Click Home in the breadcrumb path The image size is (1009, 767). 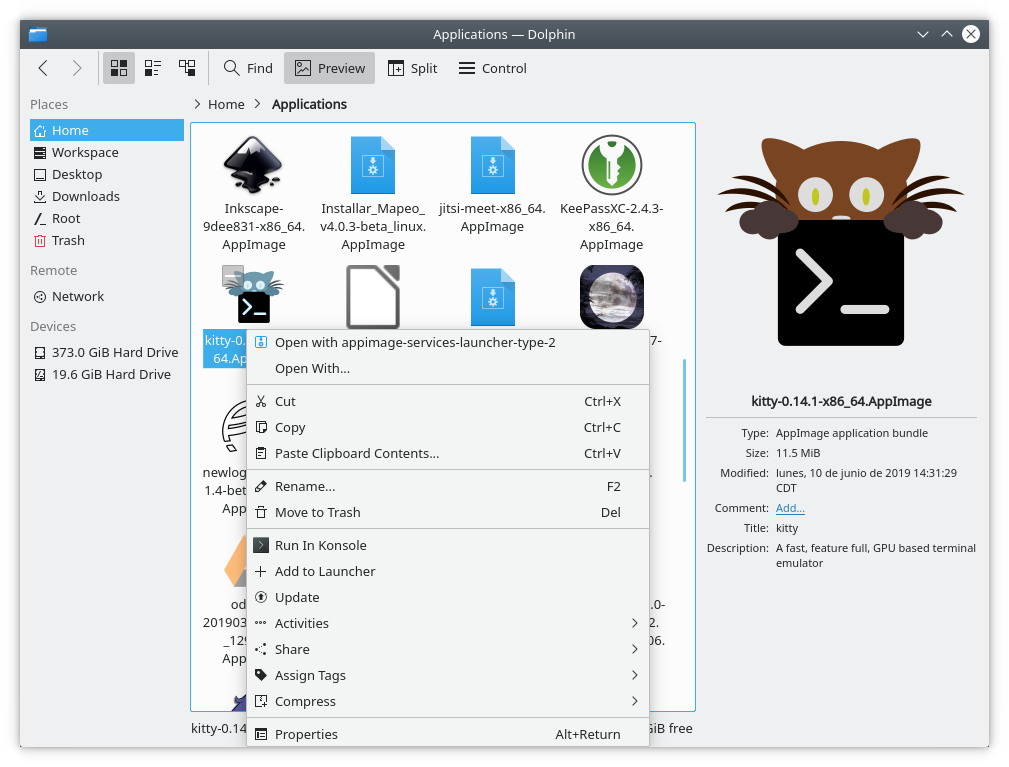[x=226, y=104]
